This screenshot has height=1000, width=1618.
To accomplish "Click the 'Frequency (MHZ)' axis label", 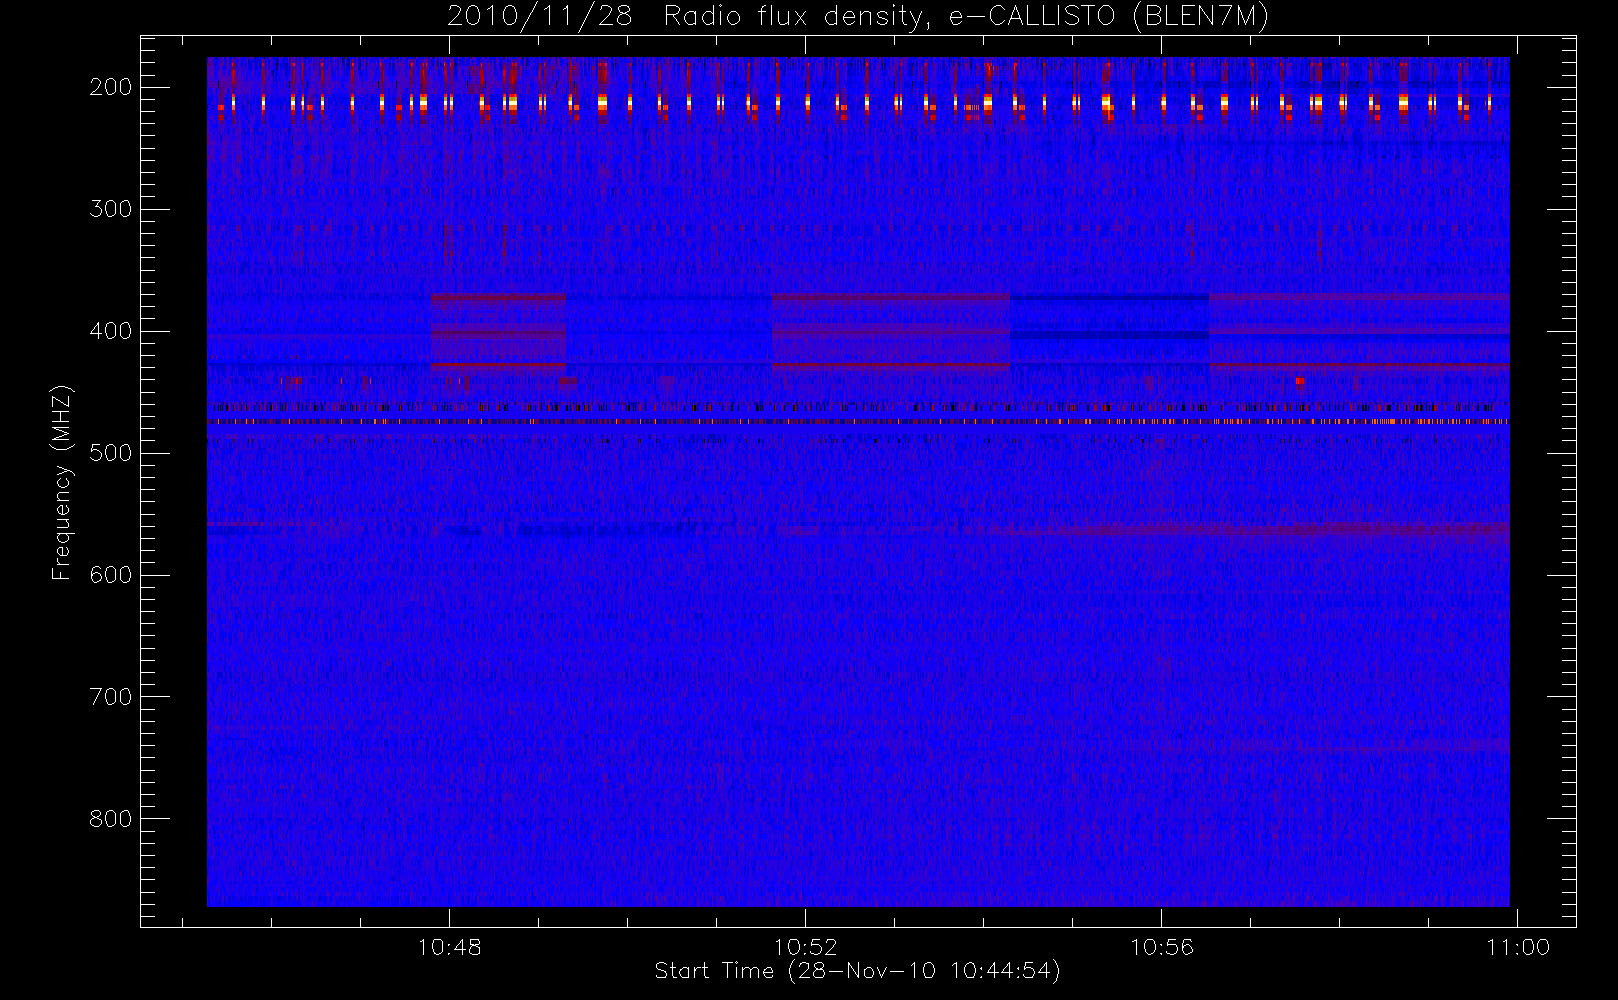I will (x=62, y=482).
